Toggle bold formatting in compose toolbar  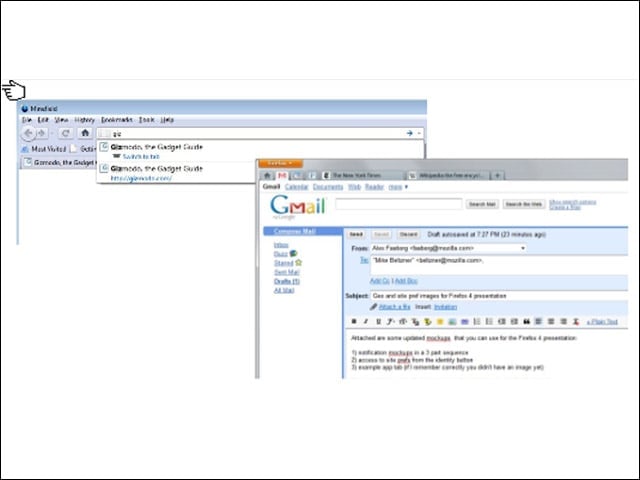coord(354,322)
